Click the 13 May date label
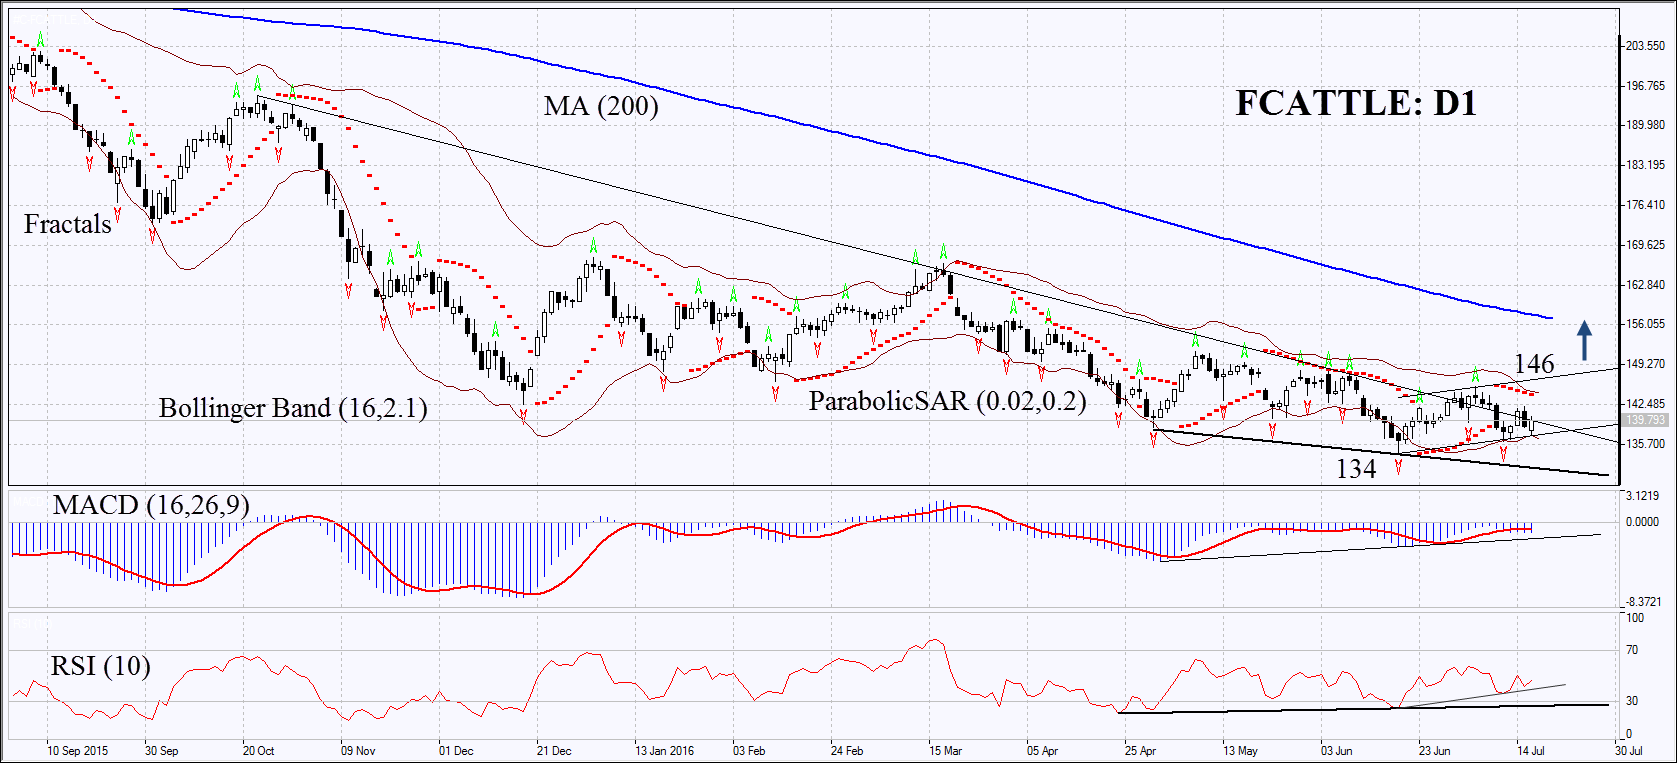Screen dimensions: 1677x763 (1240, 750)
